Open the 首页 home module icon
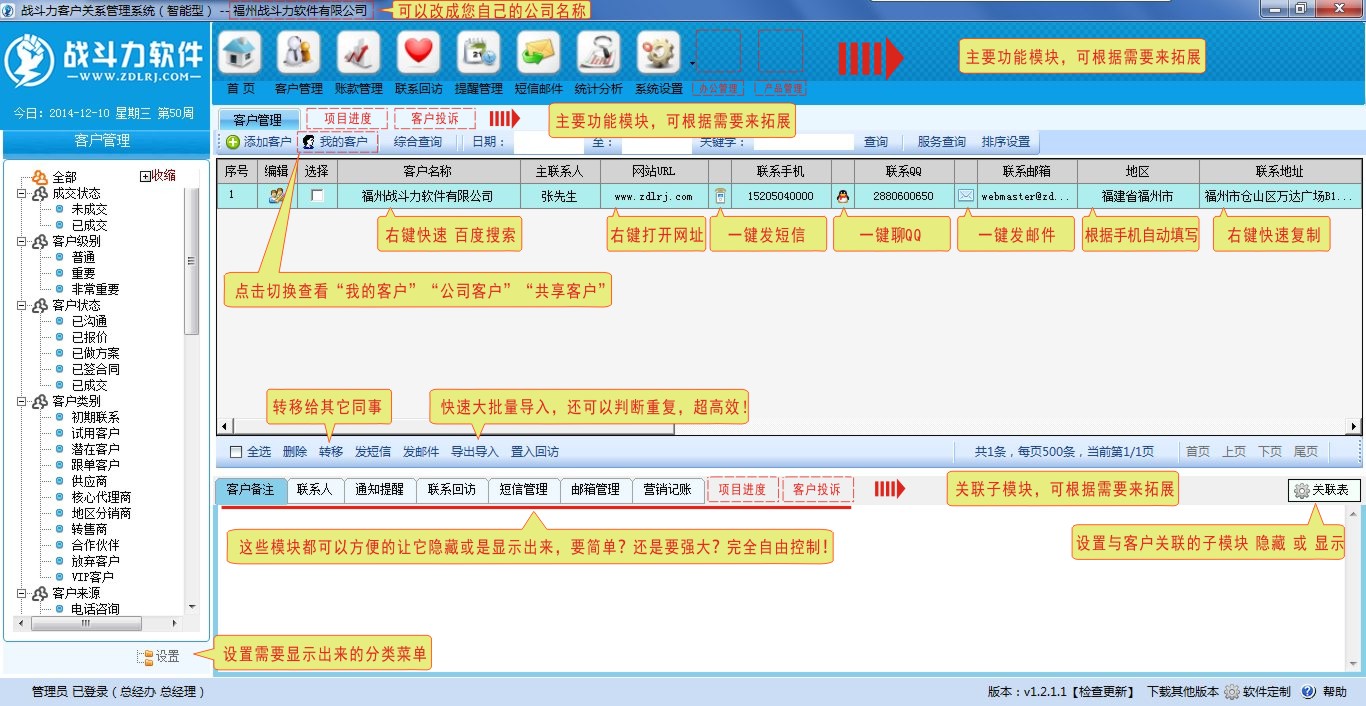 [x=240, y=53]
